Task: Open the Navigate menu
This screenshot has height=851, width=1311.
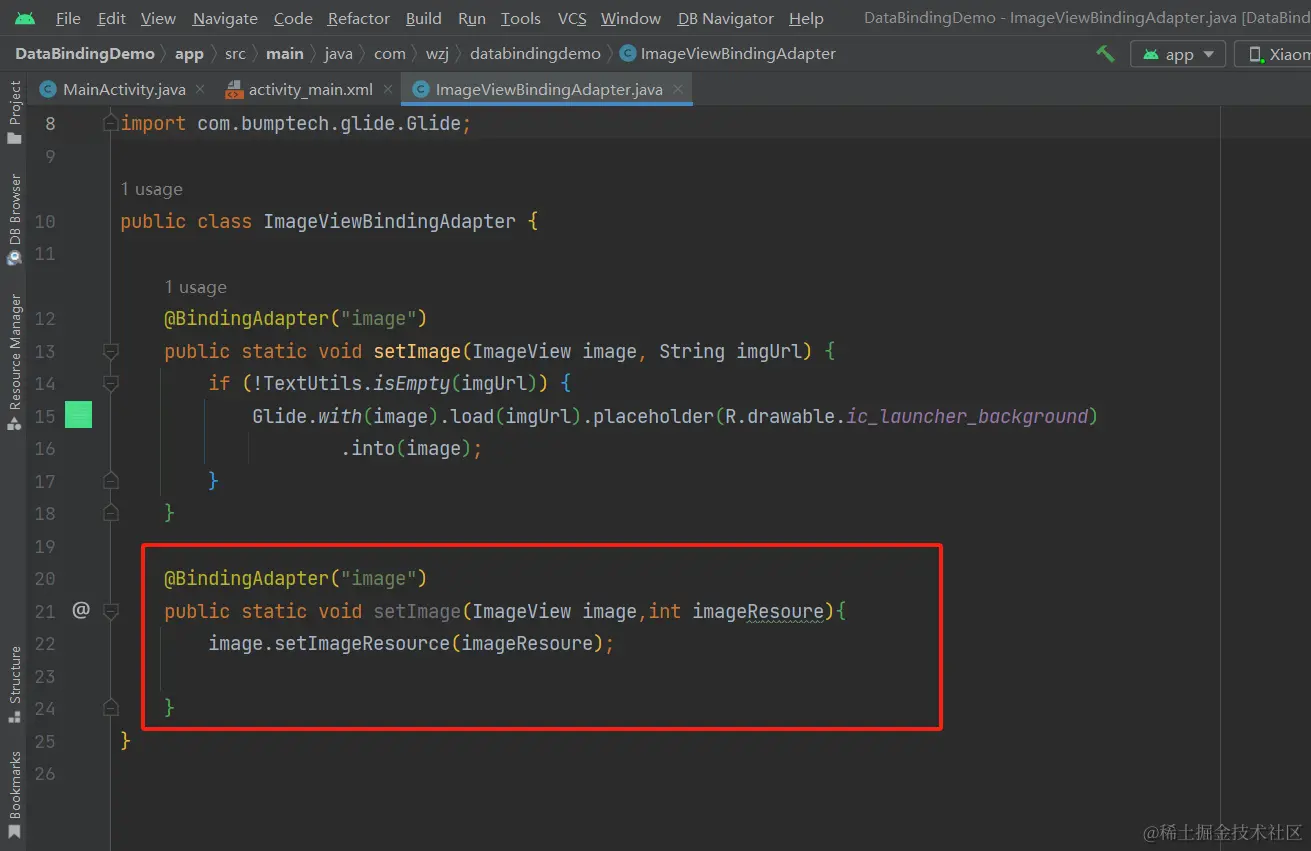Action: tap(225, 18)
